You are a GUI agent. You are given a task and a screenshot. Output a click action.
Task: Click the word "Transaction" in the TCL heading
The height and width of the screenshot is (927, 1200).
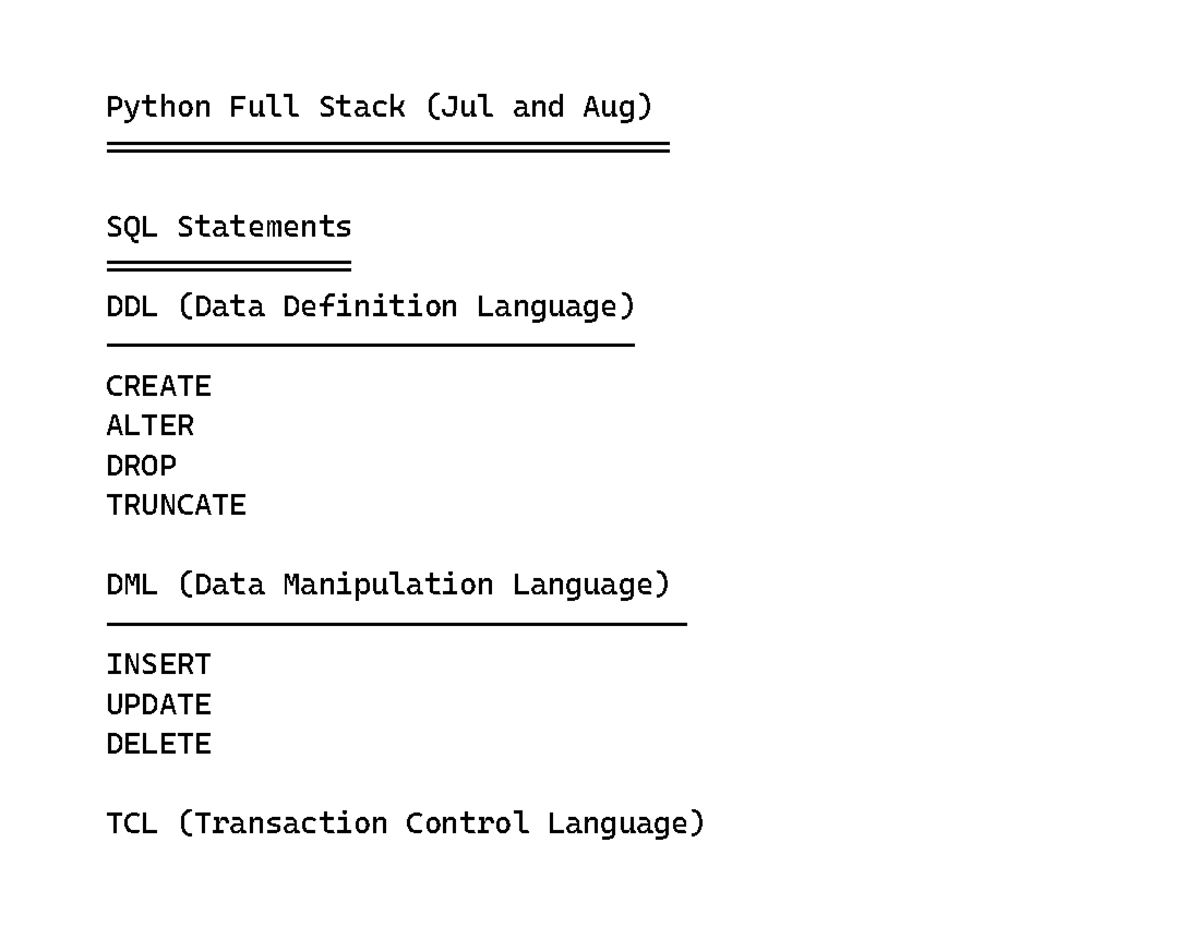tap(291, 824)
